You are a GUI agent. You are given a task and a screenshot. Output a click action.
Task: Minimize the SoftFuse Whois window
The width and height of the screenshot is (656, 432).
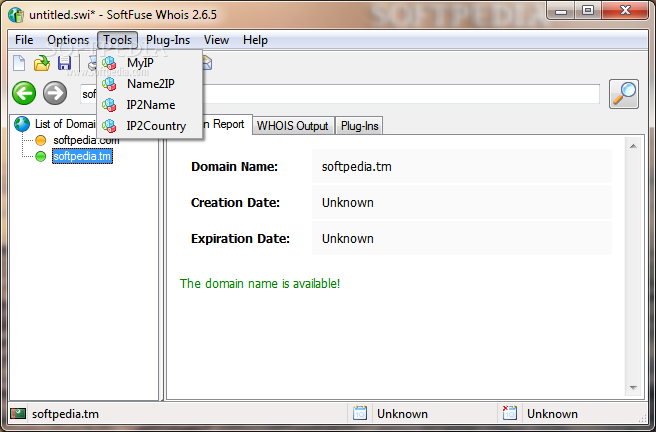click(x=561, y=11)
